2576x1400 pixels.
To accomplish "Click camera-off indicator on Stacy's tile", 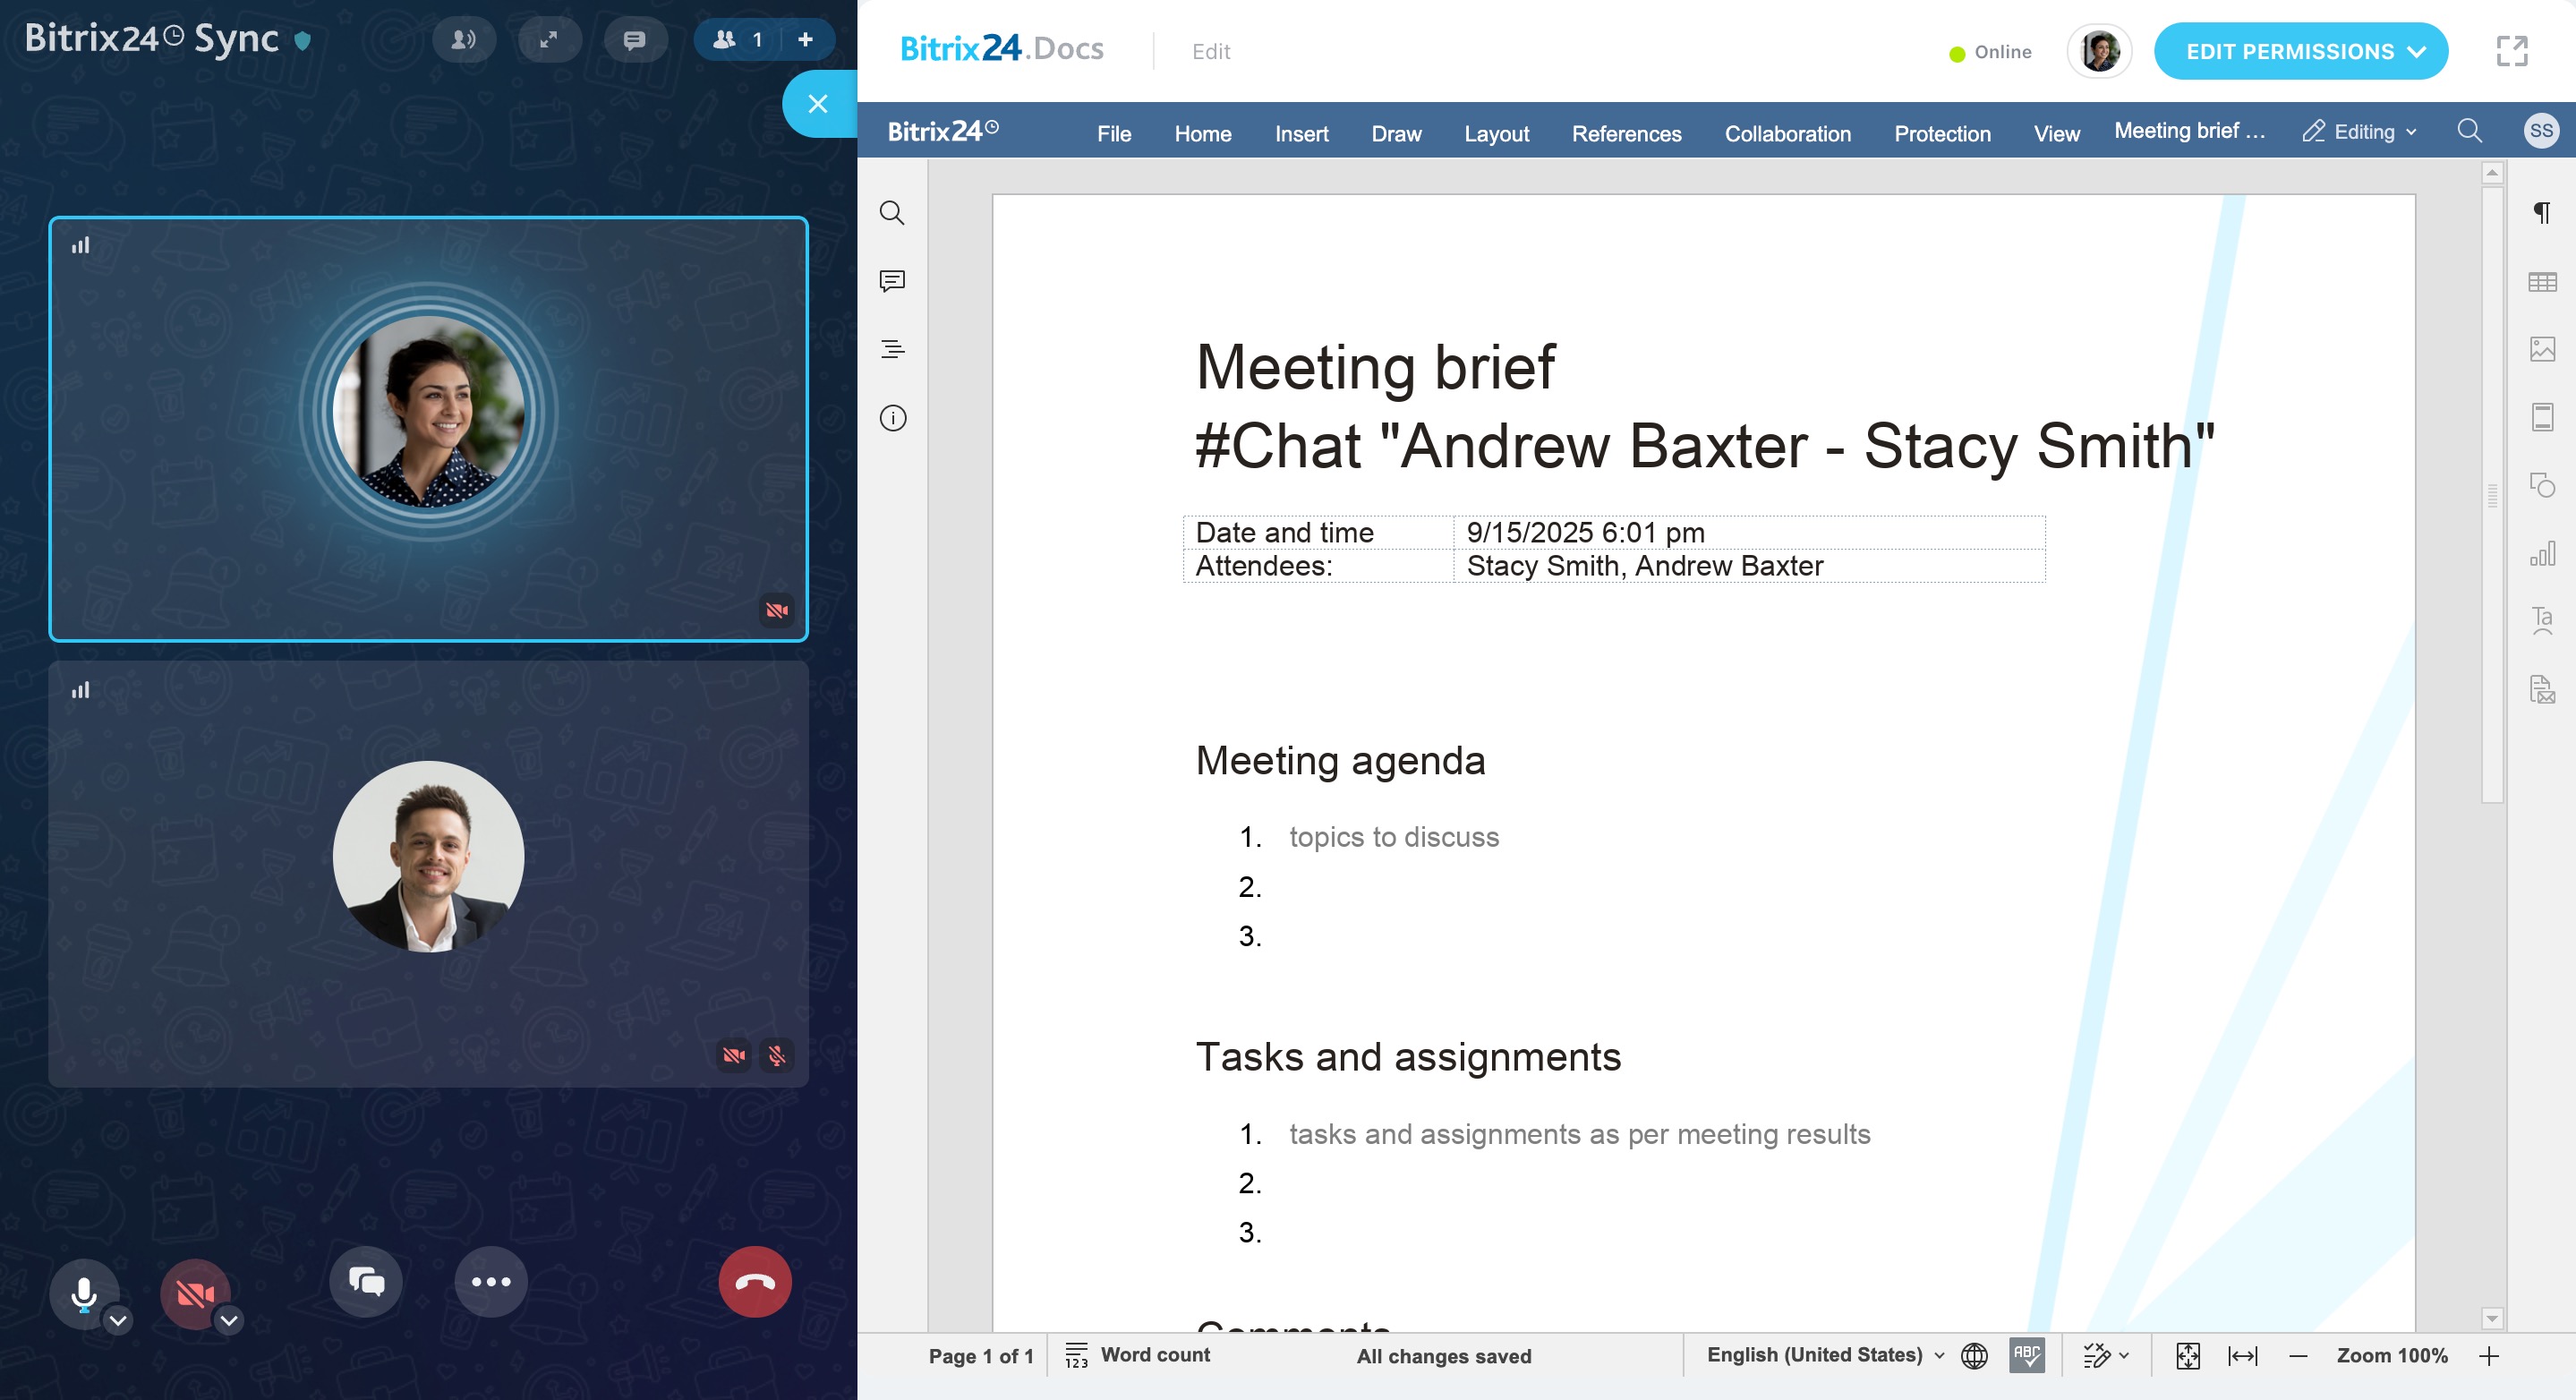I will (776, 610).
